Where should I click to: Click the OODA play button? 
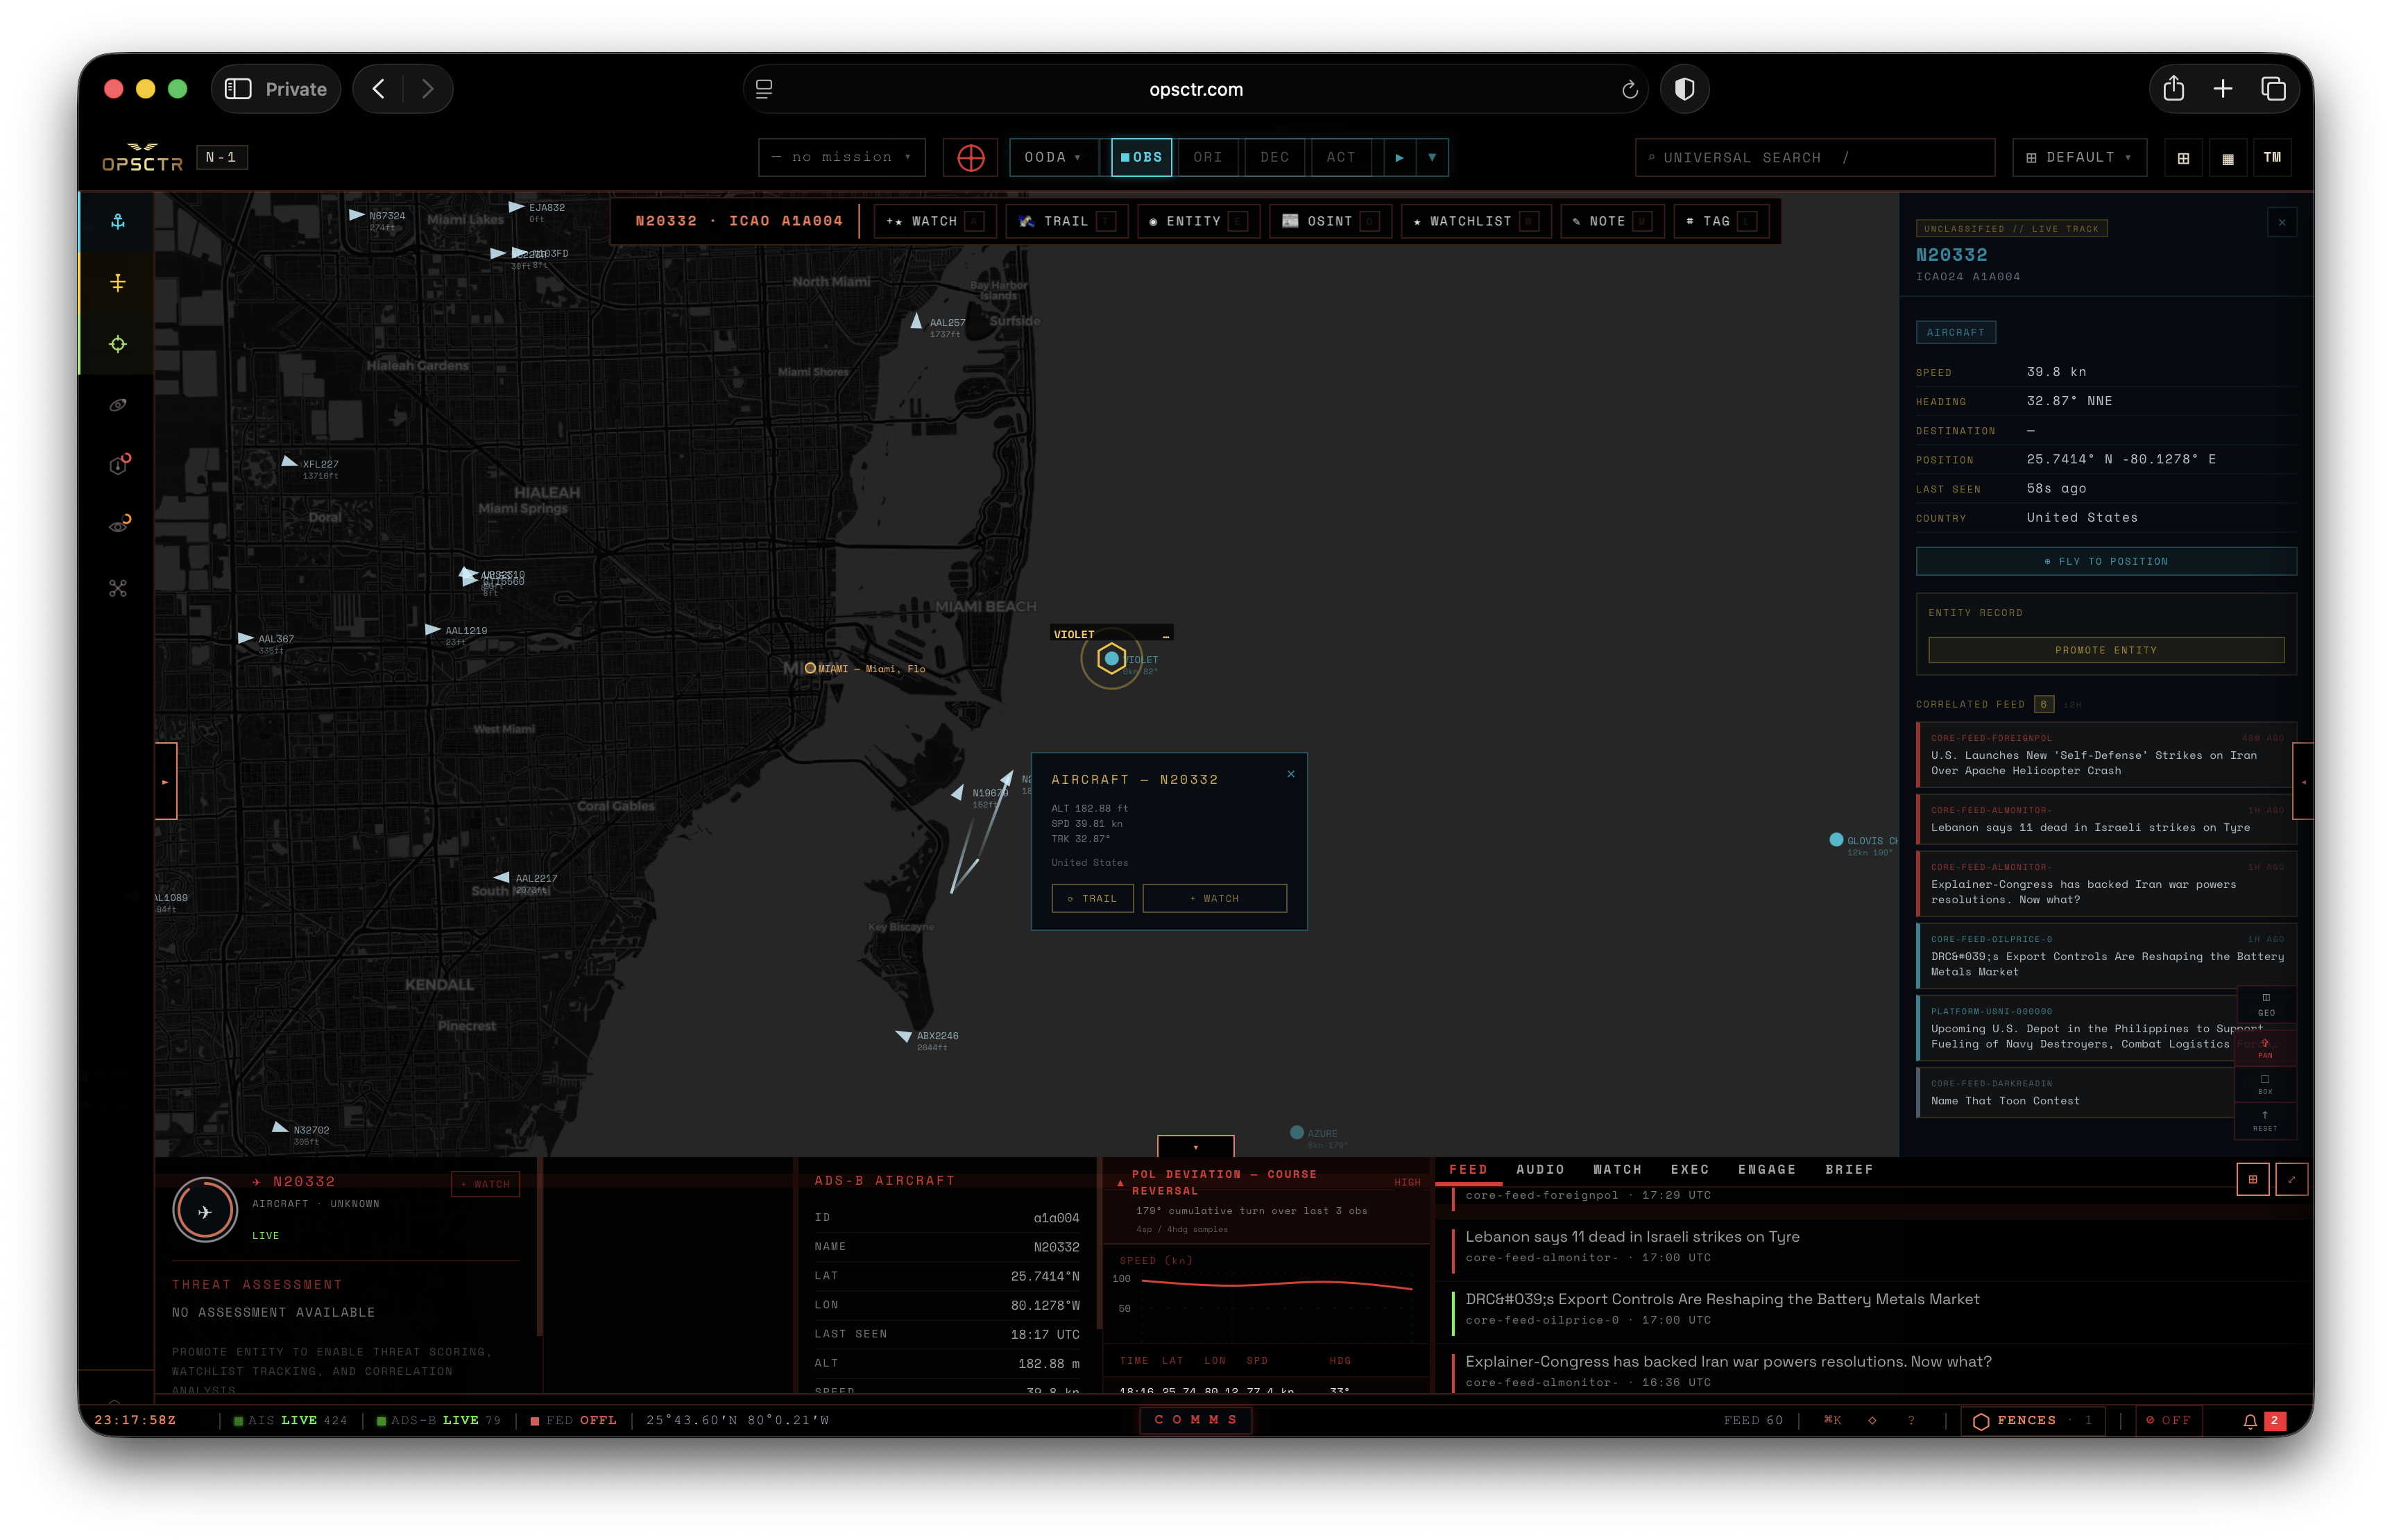click(1399, 157)
